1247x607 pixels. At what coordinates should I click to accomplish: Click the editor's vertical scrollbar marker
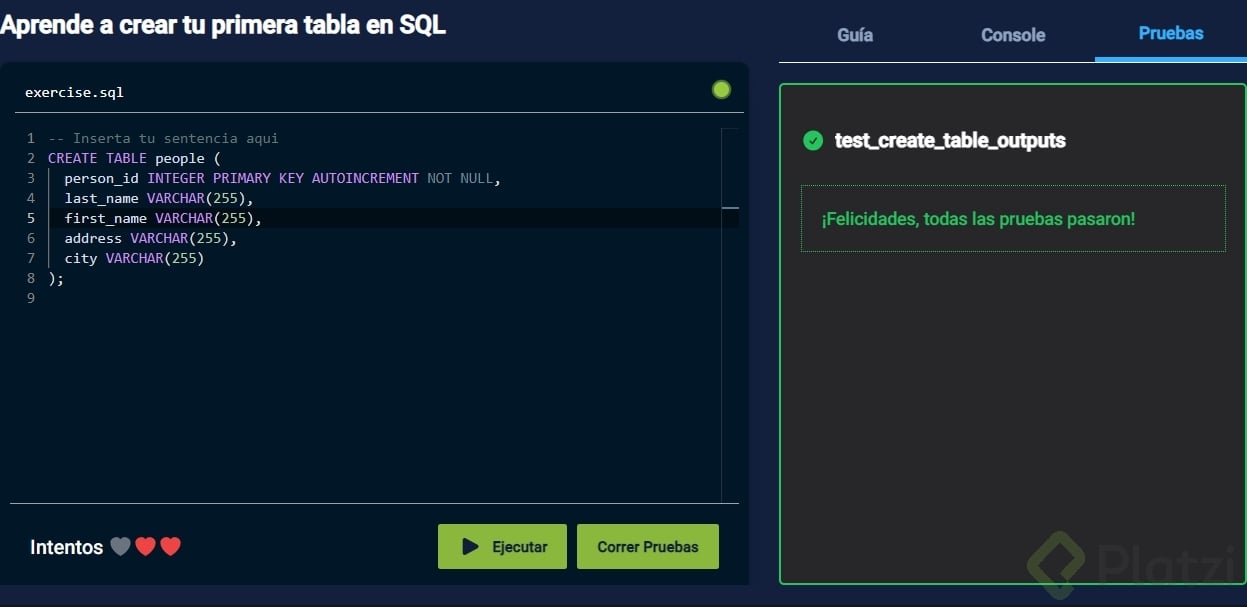[730, 208]
